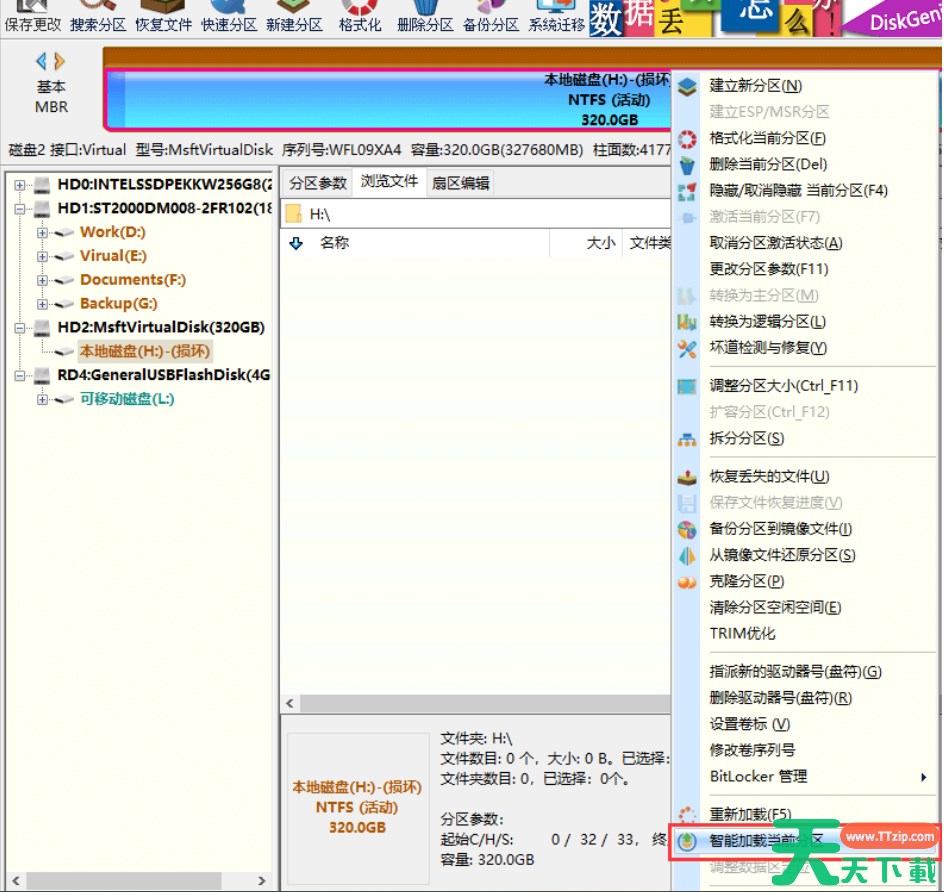The height and width of the screenshot is (892, 944).
Task: Switch to the 分区参数 tab
Action: click(318, 182)
